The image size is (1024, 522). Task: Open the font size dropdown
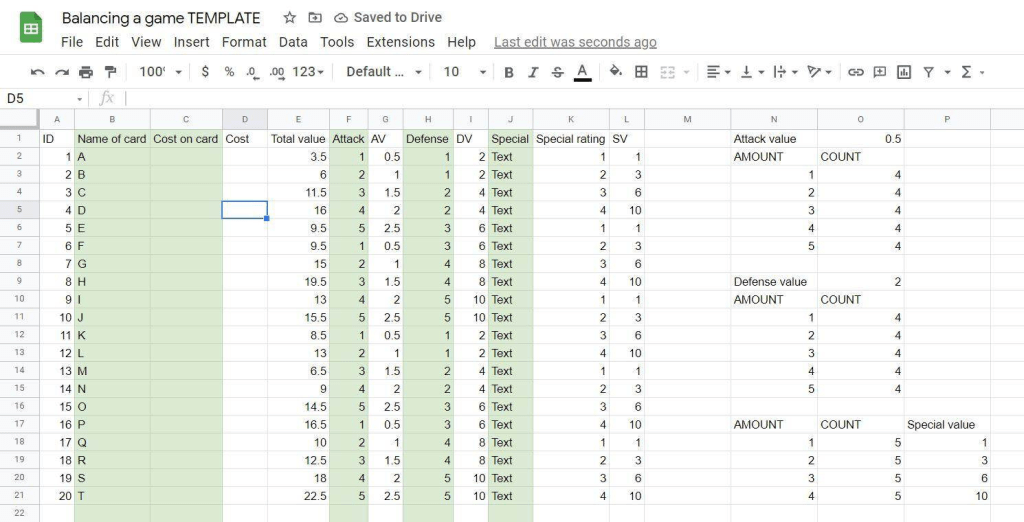[x=464, y=72]
